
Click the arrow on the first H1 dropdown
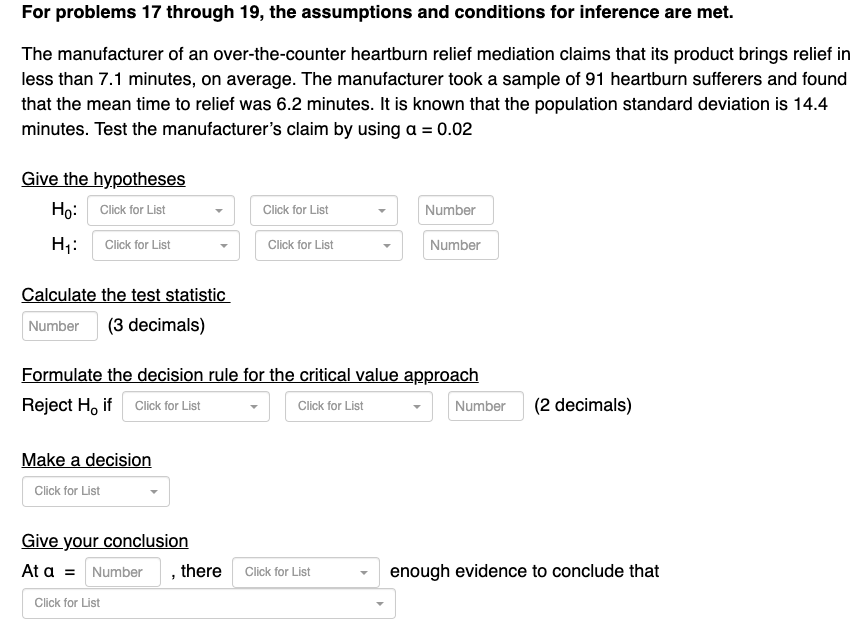click(x=224, y=245)
